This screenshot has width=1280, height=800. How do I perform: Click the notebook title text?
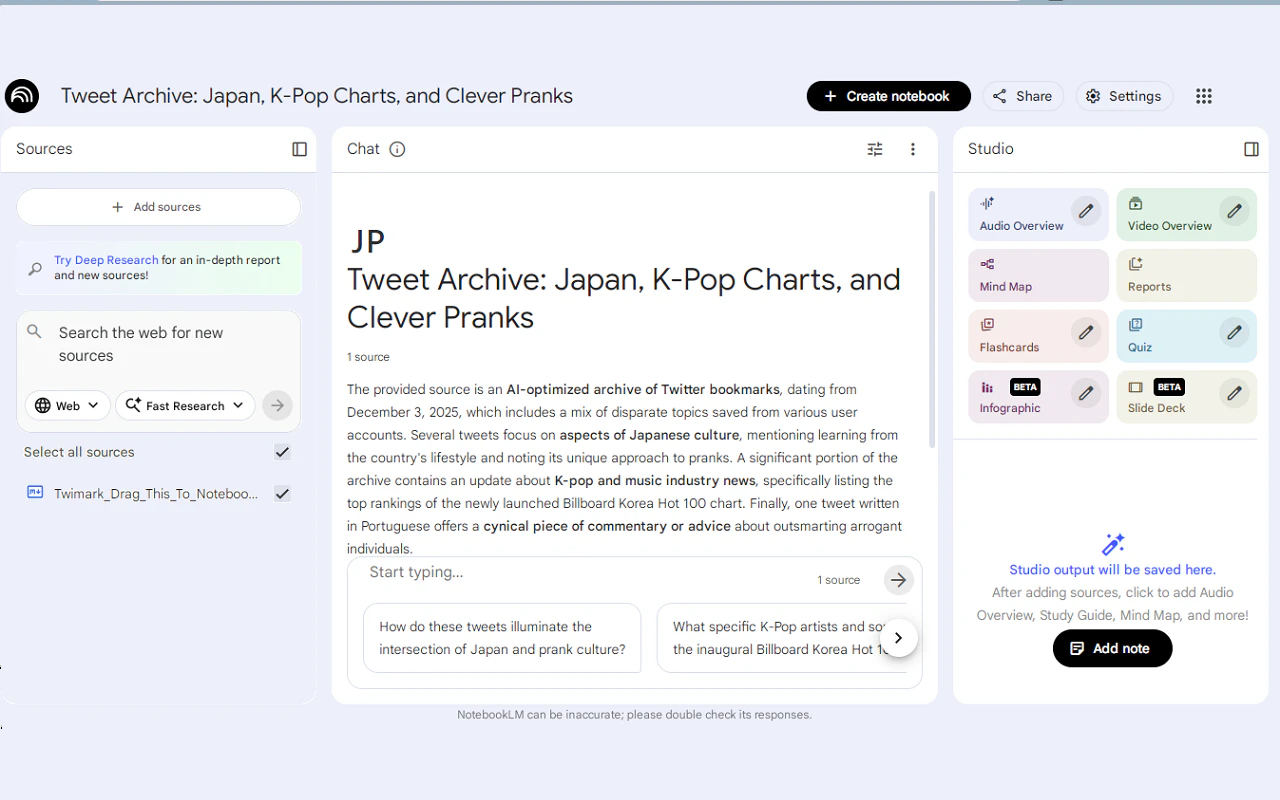317,96
